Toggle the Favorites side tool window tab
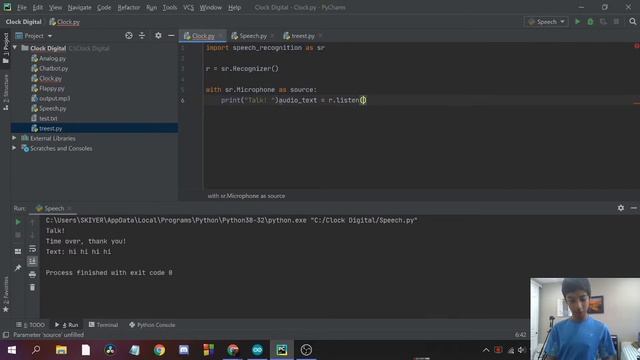640x360 pixels. tap(5, 294)
